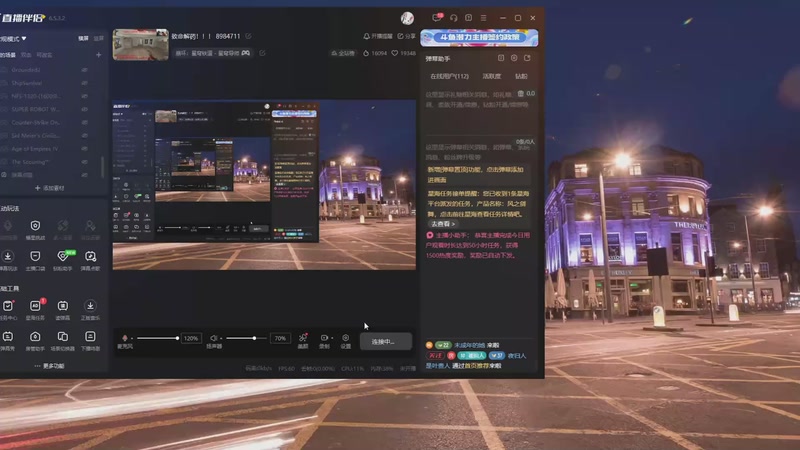This screenshot has width=800, height=450.
Task: Switch to the 横屏 landscape tab
Action: click(83, 38)
